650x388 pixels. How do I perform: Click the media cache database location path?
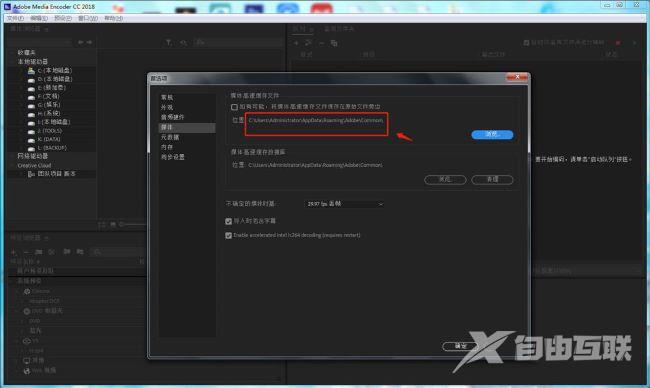315,165
